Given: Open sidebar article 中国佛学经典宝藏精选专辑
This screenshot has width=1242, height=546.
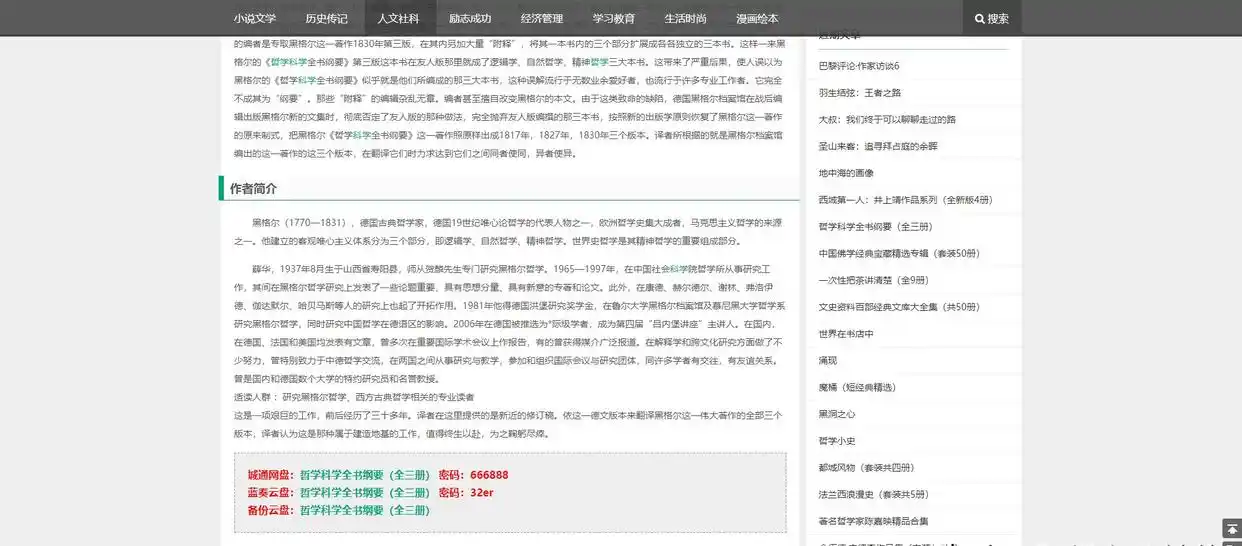Looking at the screenshot, I should click(x=899, y=253).
